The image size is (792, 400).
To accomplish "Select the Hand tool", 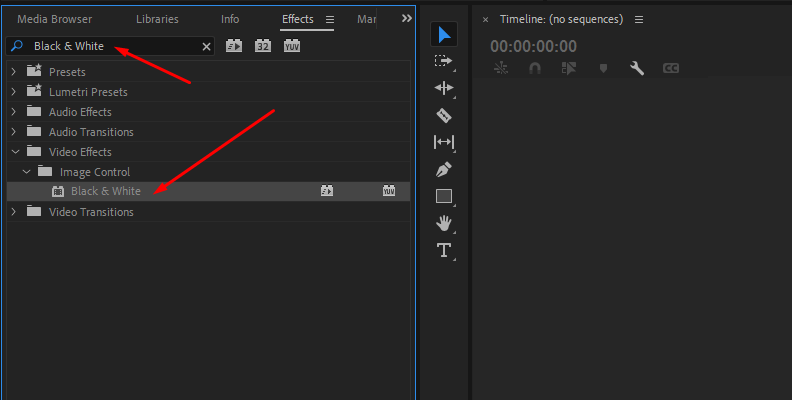I will pos(444,223).
